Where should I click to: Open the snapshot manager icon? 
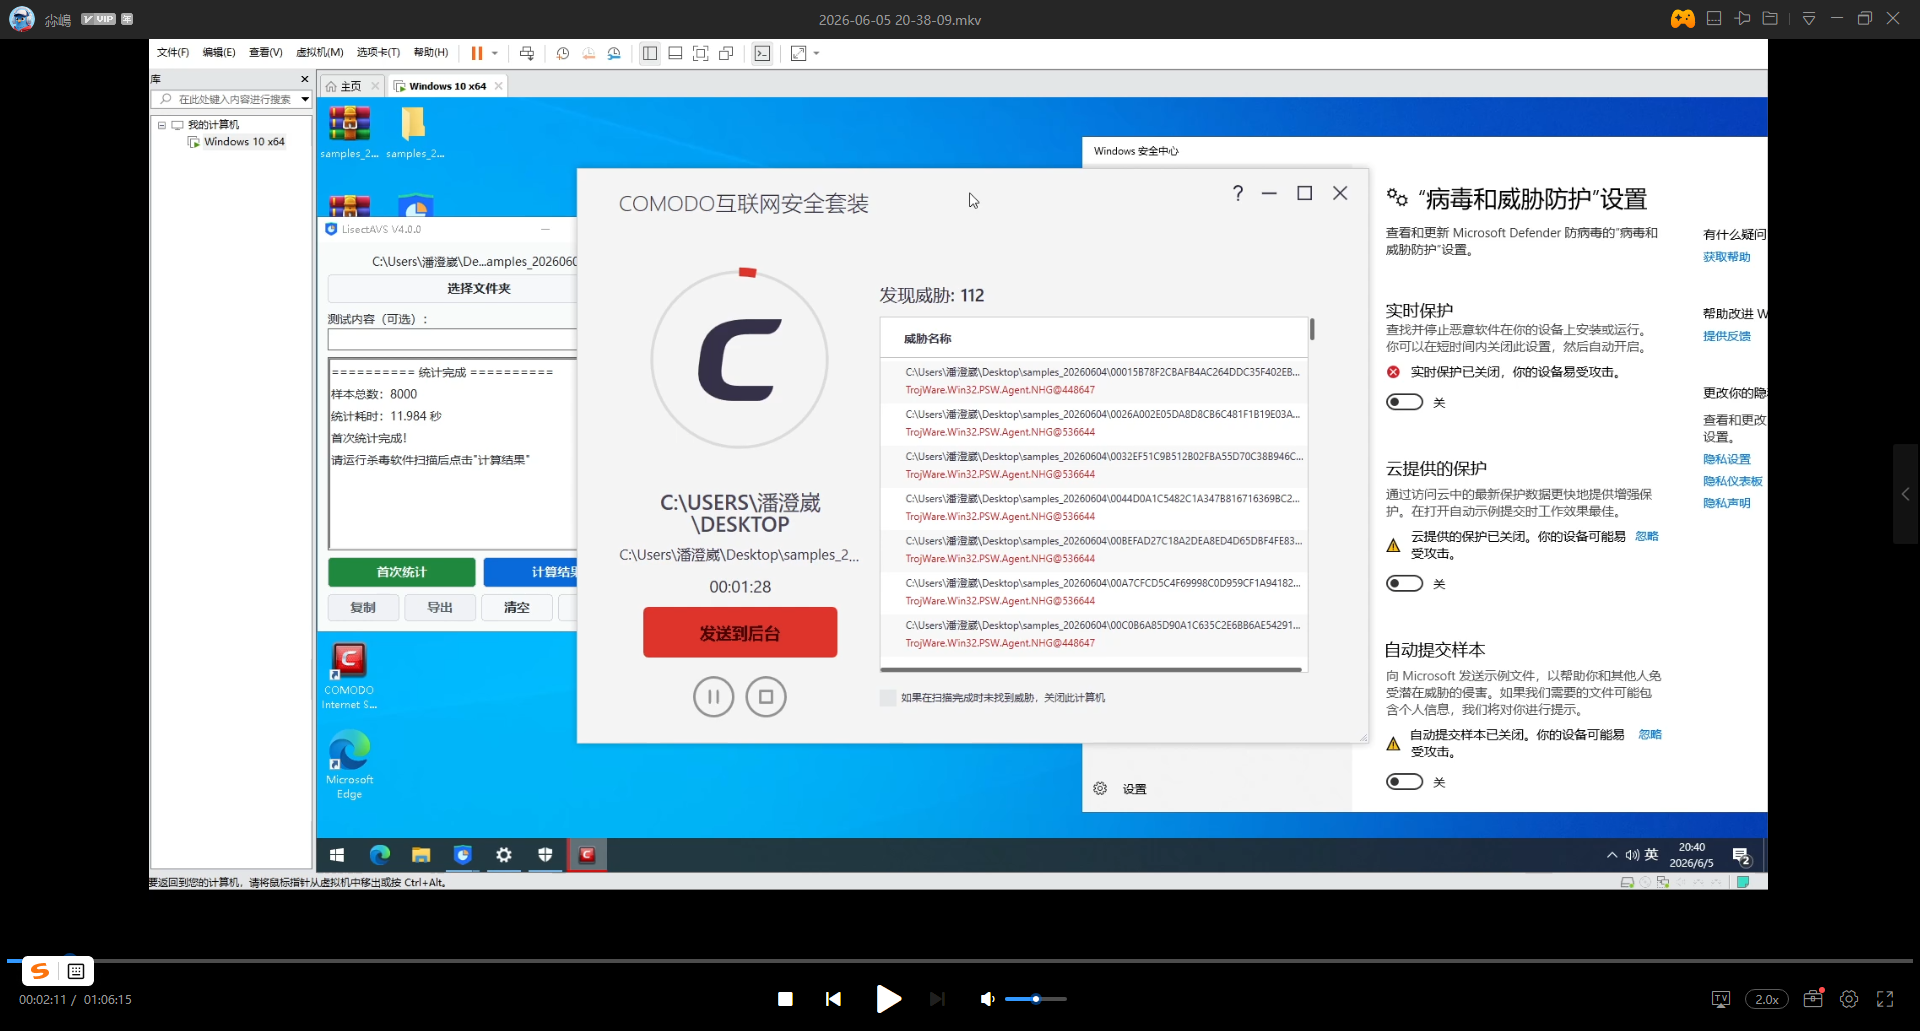pos(614,53)
